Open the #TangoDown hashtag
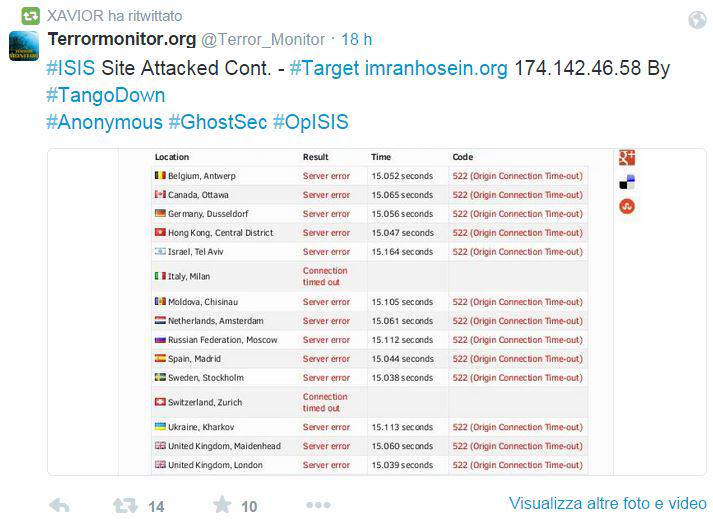The image size is (713, 522). [105, 95]
